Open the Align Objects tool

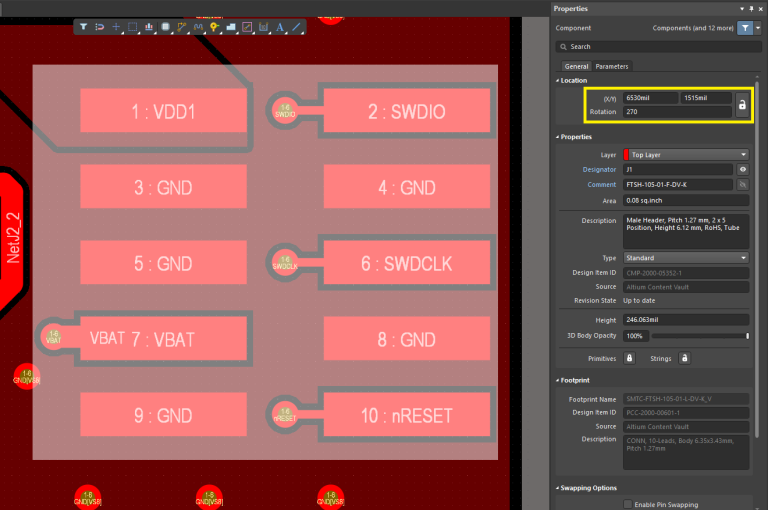click(148, 27)
